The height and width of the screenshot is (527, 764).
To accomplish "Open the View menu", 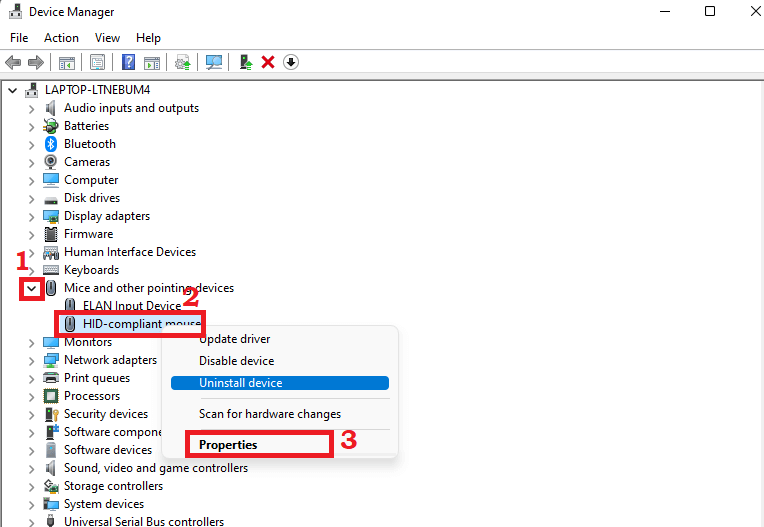I will pyautogui.click(x=107, y=38).
